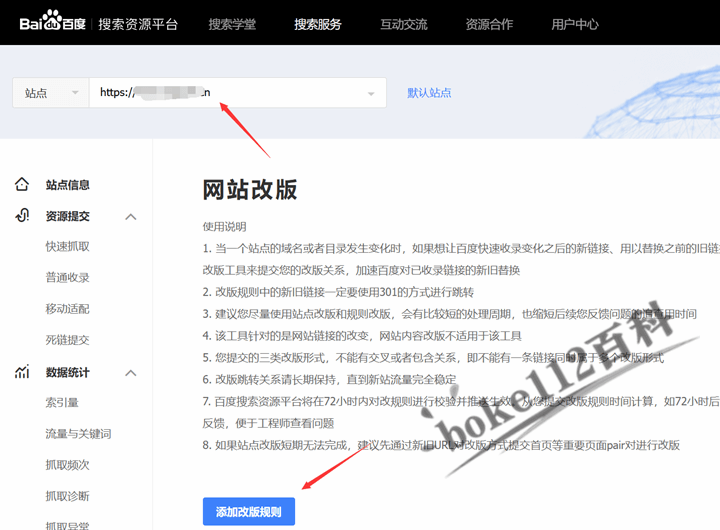Click instruction line 6 about 改版跳转关系

[329, 380]
